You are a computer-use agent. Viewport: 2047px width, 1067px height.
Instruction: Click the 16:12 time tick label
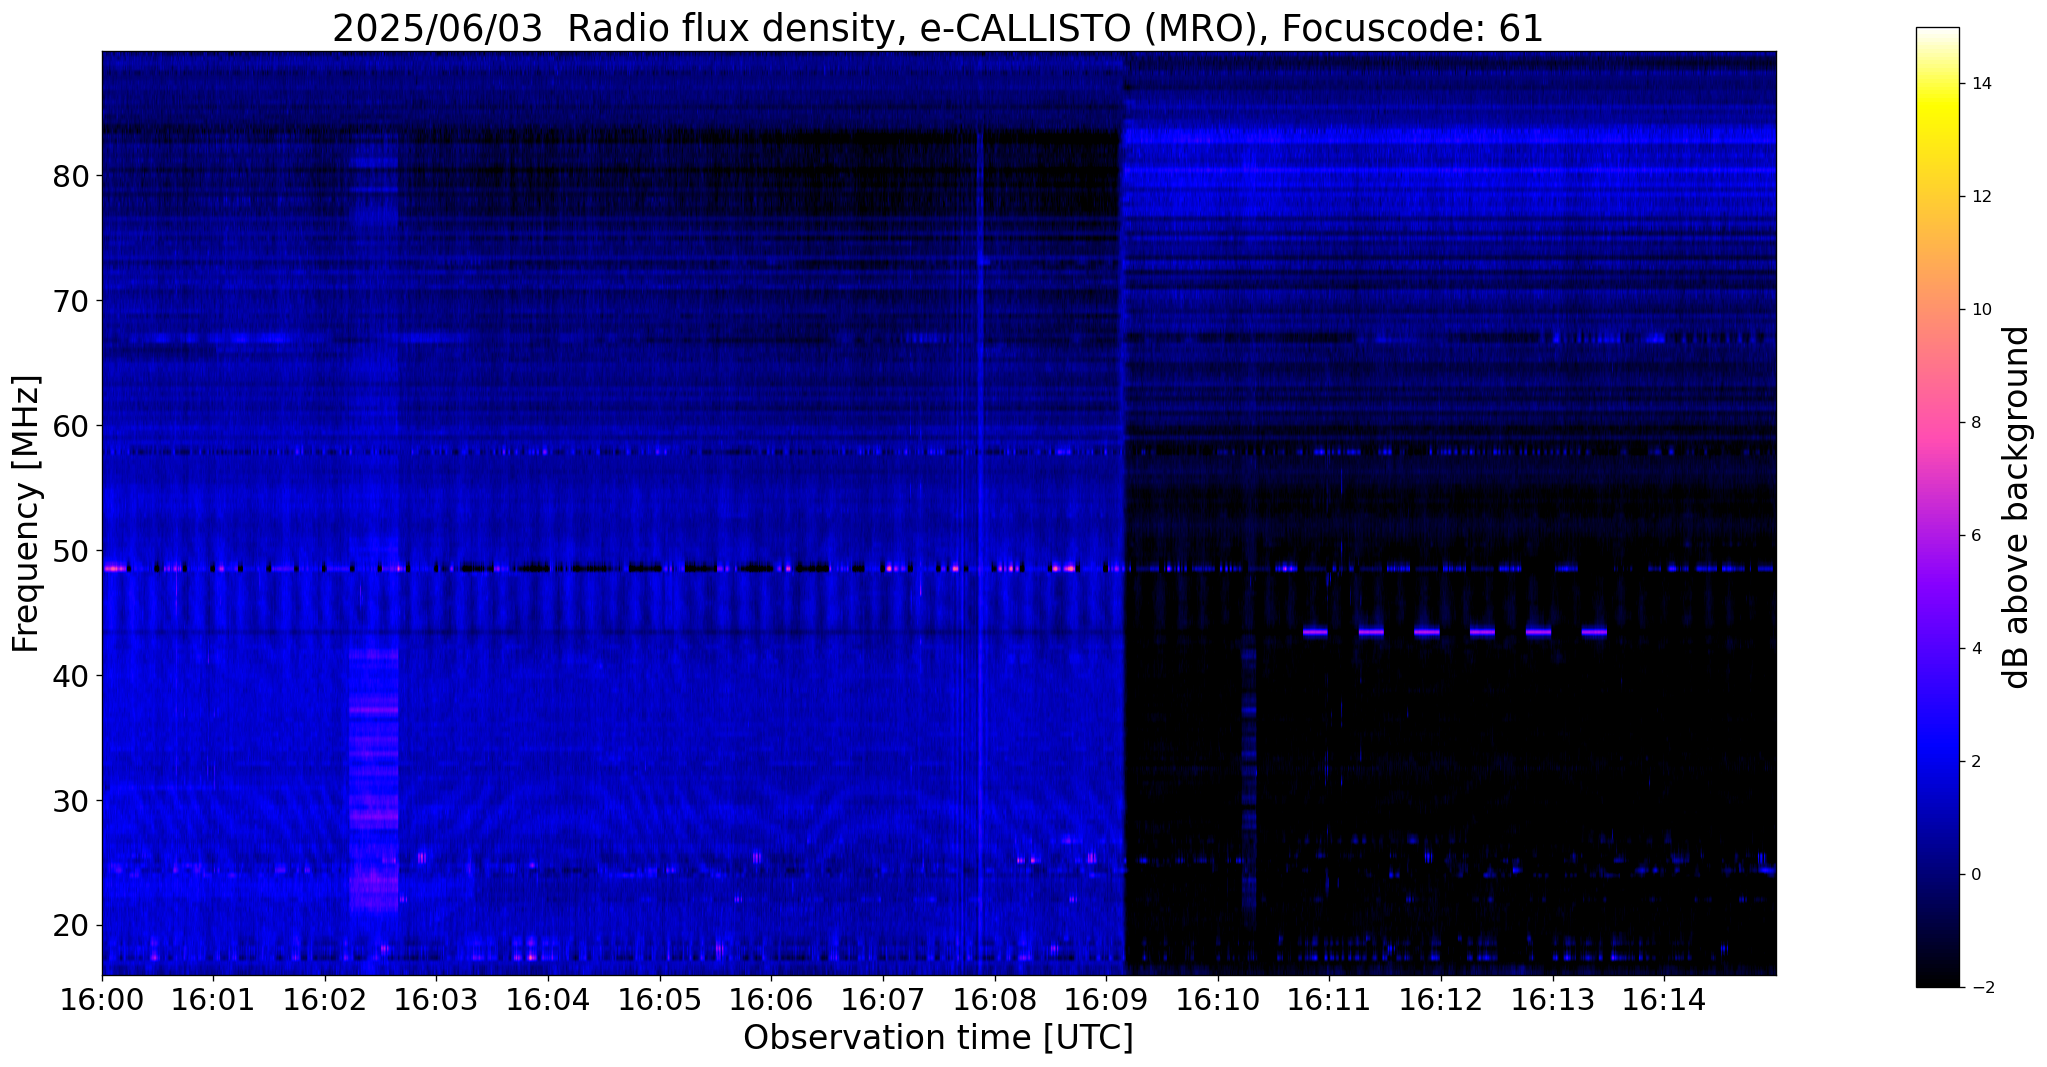point(1441,999)
